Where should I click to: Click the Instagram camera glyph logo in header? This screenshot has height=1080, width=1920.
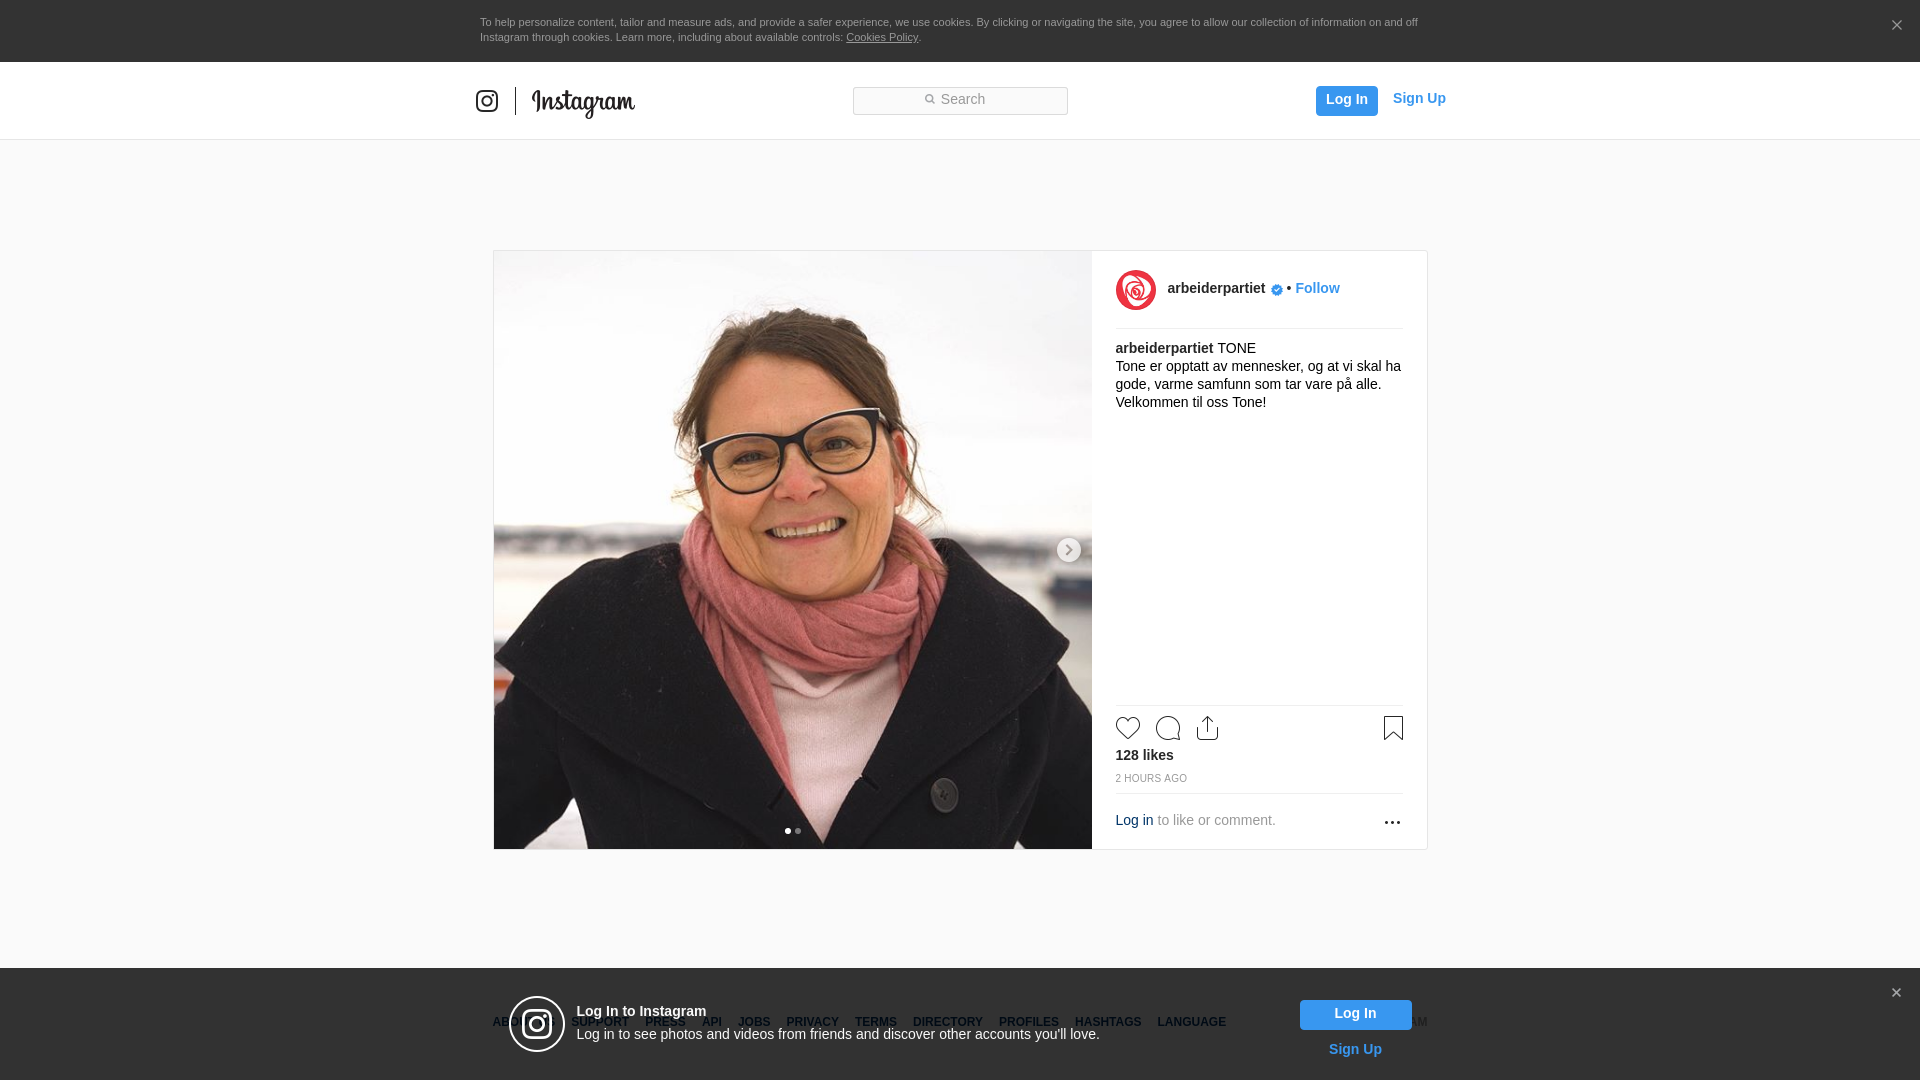tap(487, 101)
